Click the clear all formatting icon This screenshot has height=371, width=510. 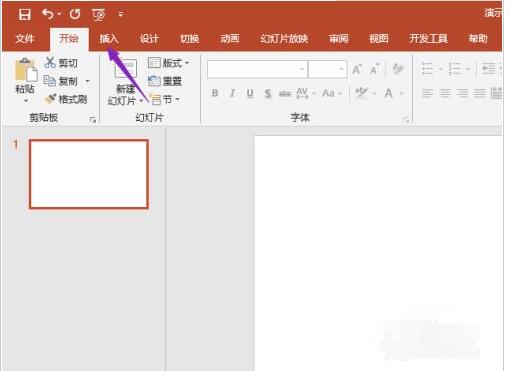pyautogui.click(x=399, y=69)
